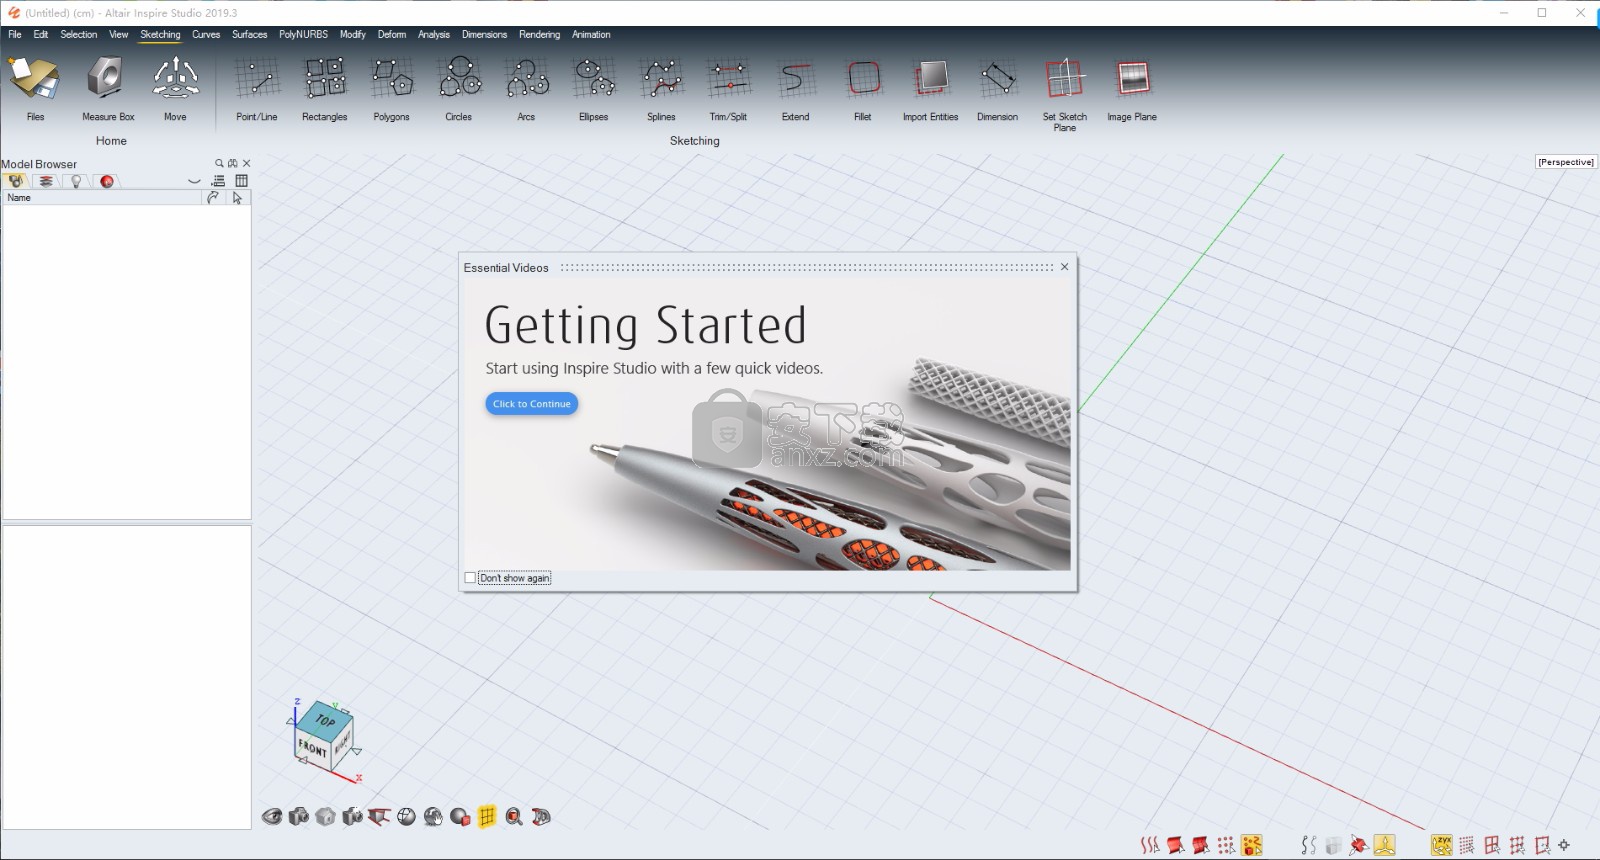Image resolution: width=1600 pixels, height=860 pixels.
Task: Open the lights bulb tab in Model Browser
Action: [76, 181]
